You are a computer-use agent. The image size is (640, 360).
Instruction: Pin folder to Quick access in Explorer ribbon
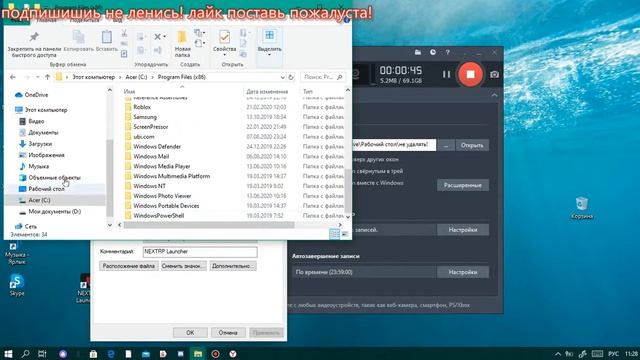34,44
